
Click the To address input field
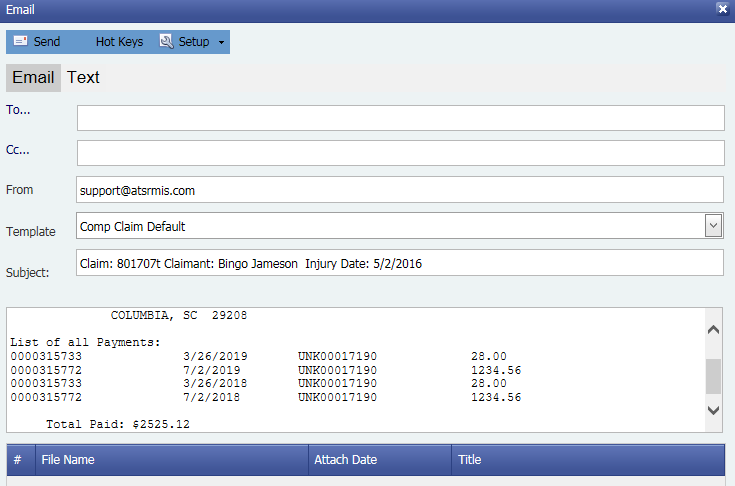click(x=400, y=118)
